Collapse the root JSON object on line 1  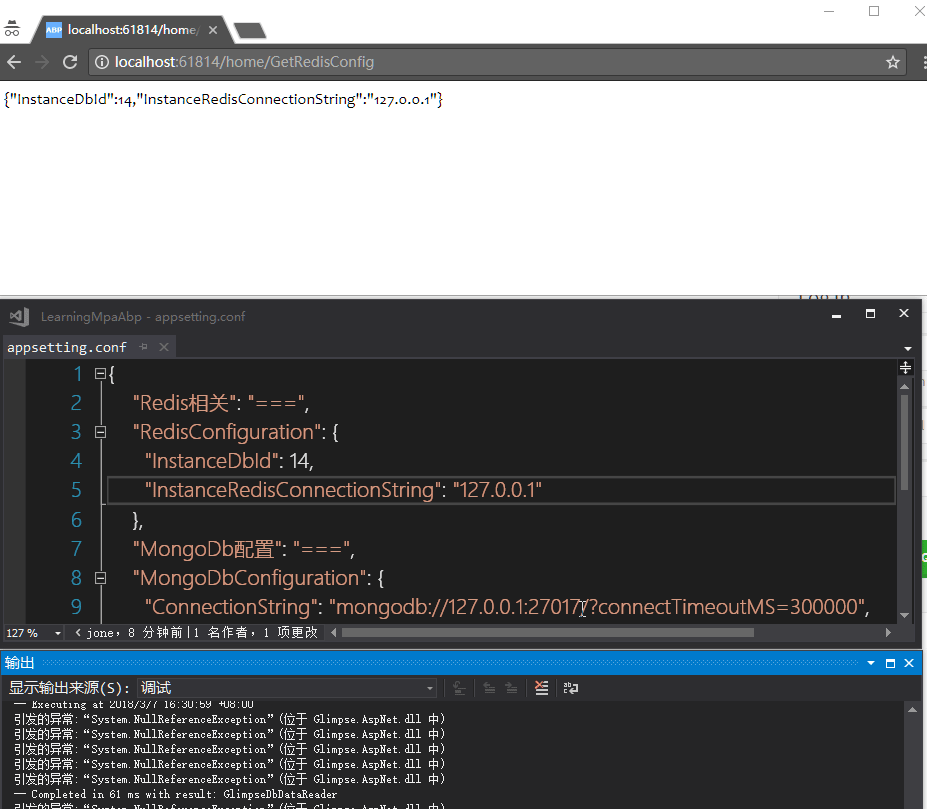(x=100, y=374)
